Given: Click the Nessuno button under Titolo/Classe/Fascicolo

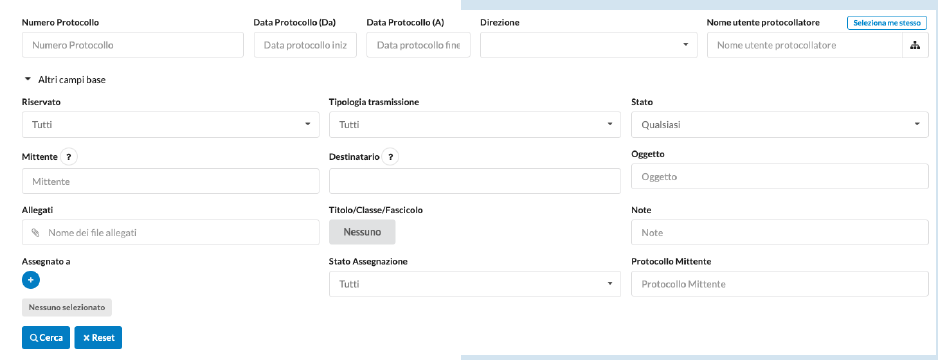Looking at the screenshot, I should point(362,232).
